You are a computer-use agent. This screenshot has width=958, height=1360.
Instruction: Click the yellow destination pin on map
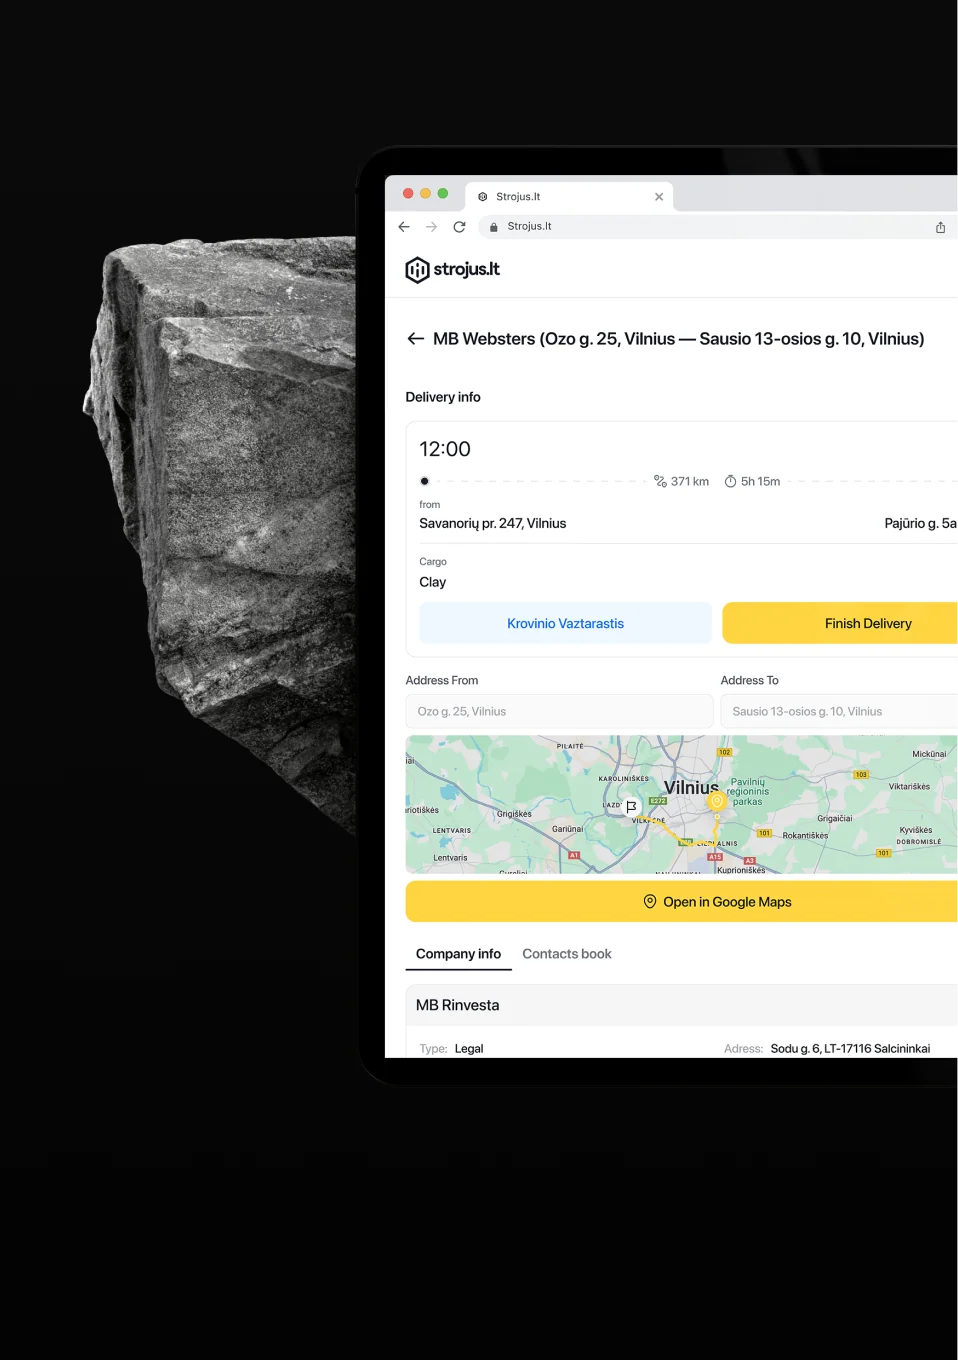click(x=716, y=801)
